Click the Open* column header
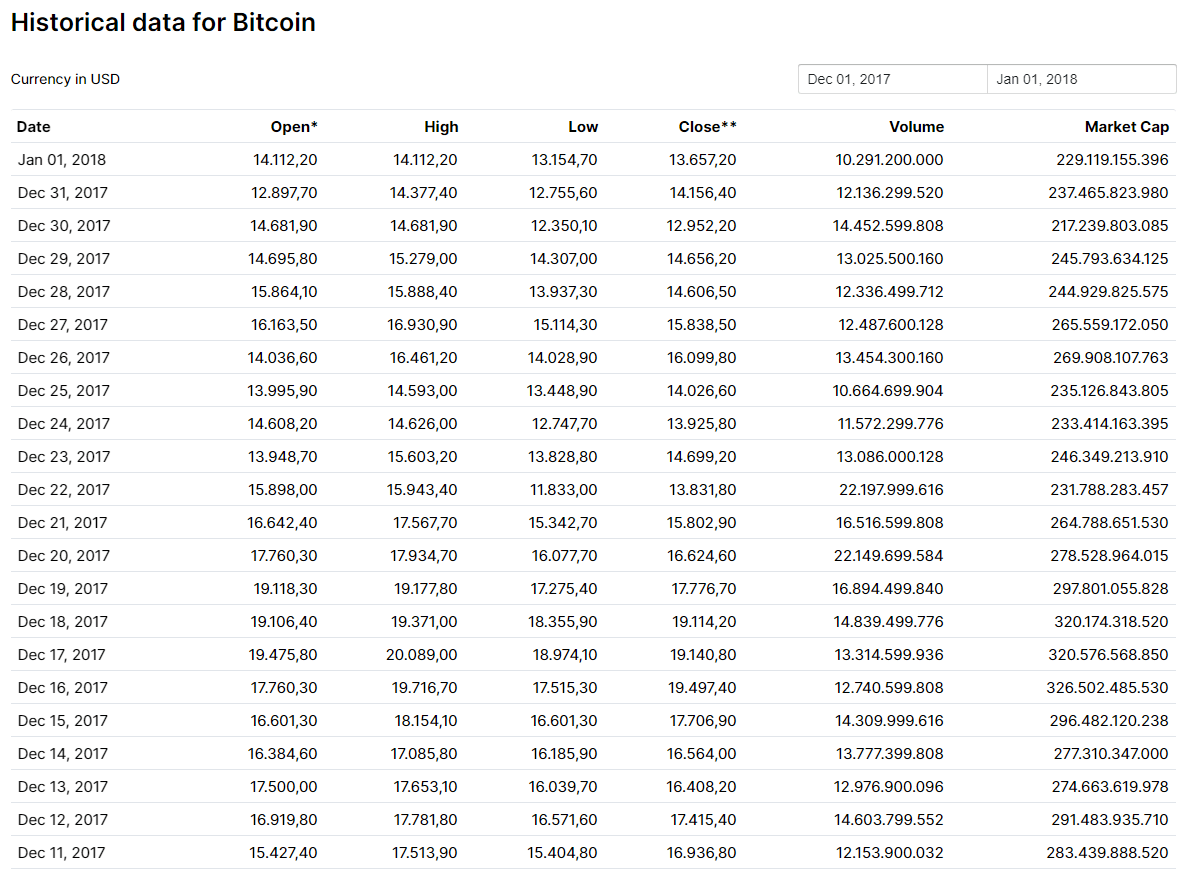The image size is (1183, 869). click(294, 127)
